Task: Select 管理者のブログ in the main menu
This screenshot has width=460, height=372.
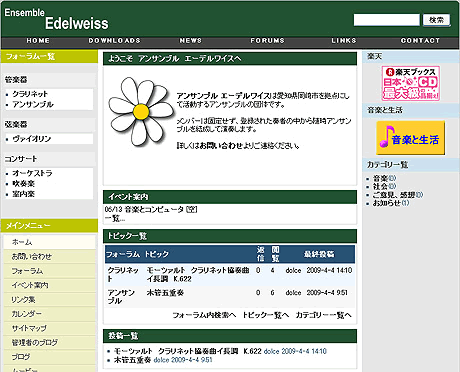Action: coord(50,342)
